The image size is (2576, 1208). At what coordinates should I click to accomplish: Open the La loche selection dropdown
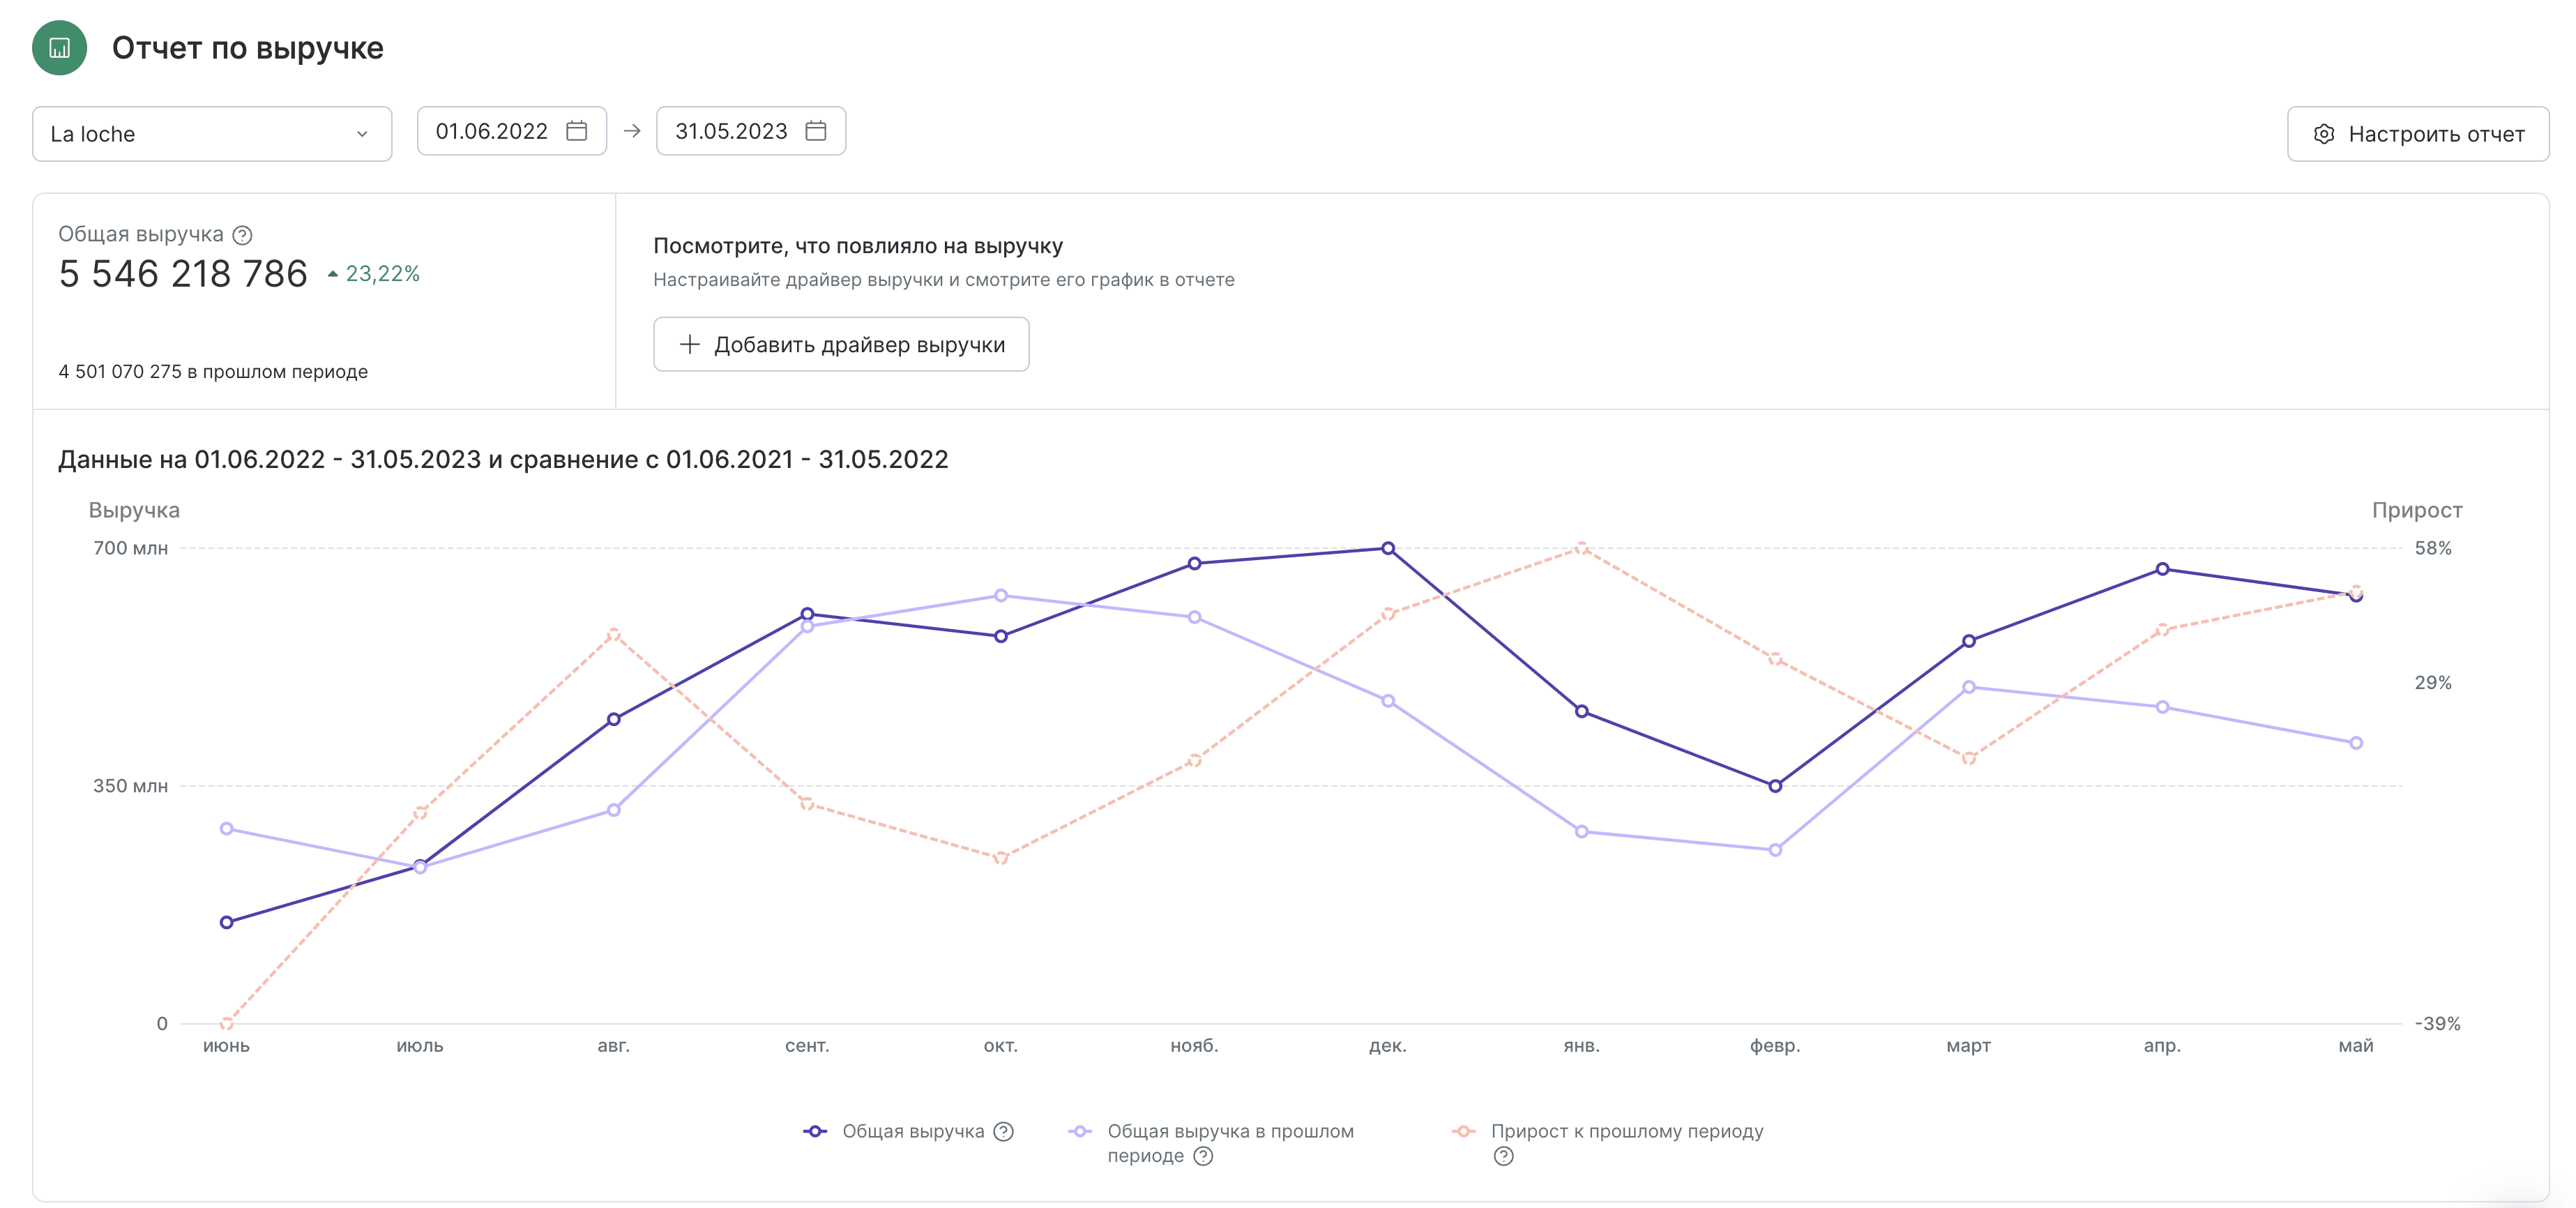[x=211, y=134]
